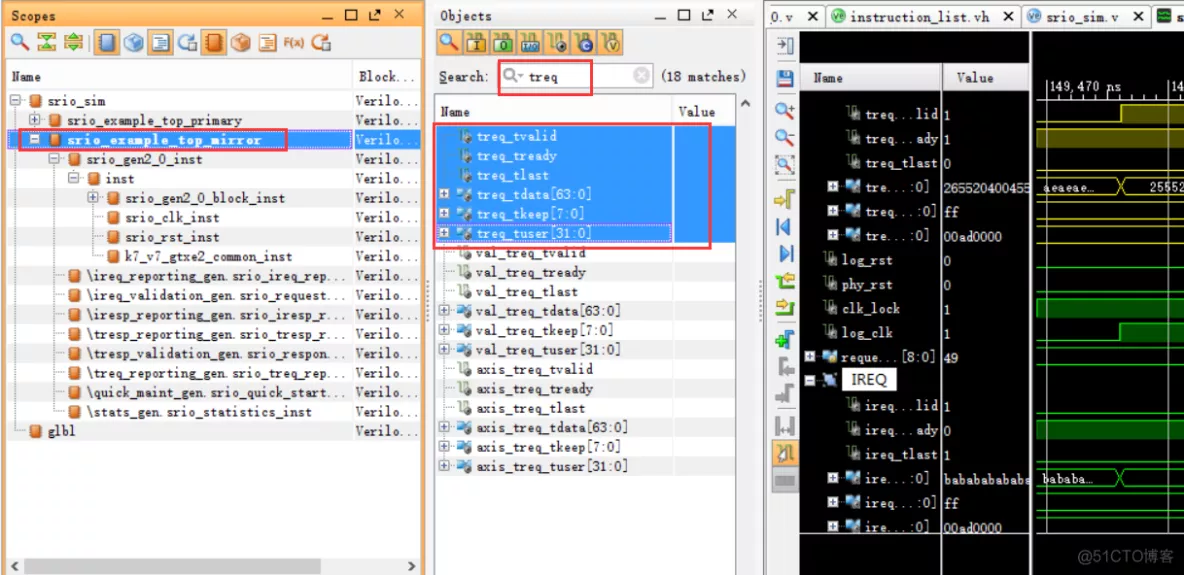This screenshot has height=575, width=1184.
Task: Click Name column header in Scopes
Action: [x=179, y=76]
